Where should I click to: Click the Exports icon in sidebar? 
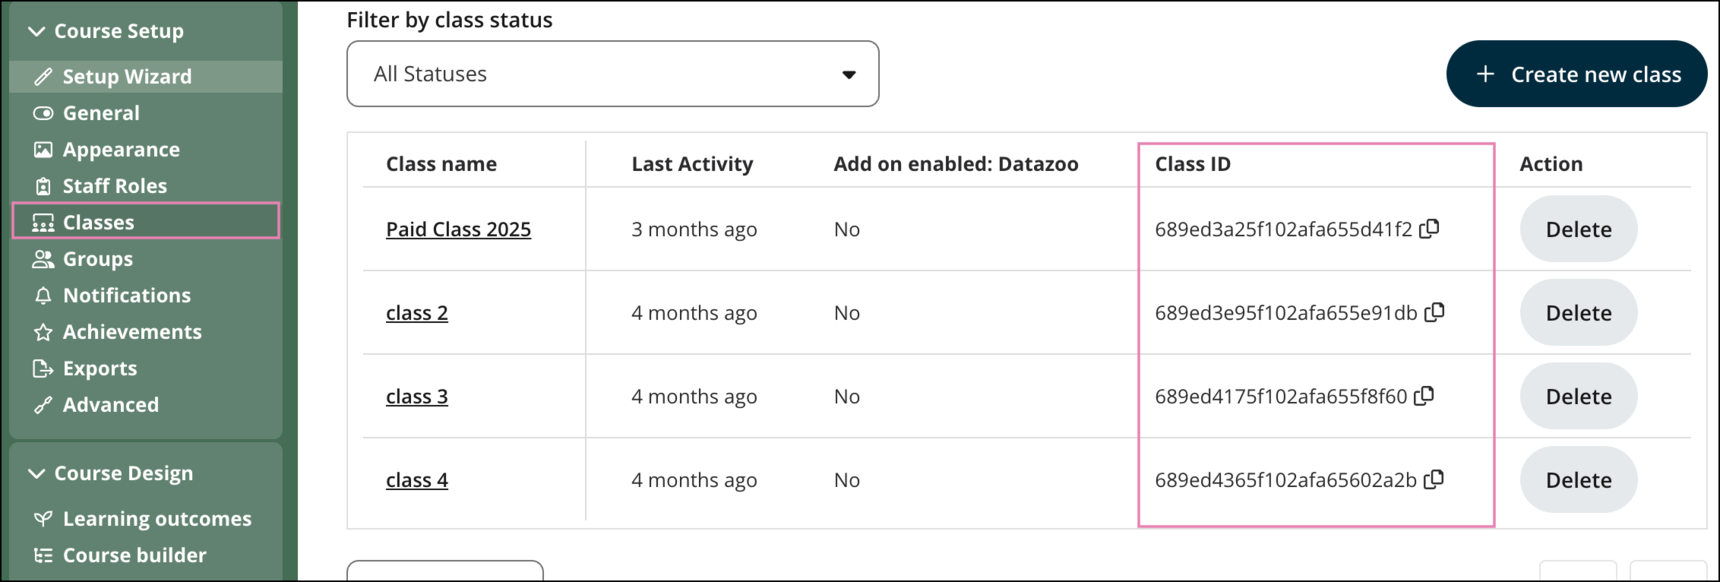pos(43,369)
